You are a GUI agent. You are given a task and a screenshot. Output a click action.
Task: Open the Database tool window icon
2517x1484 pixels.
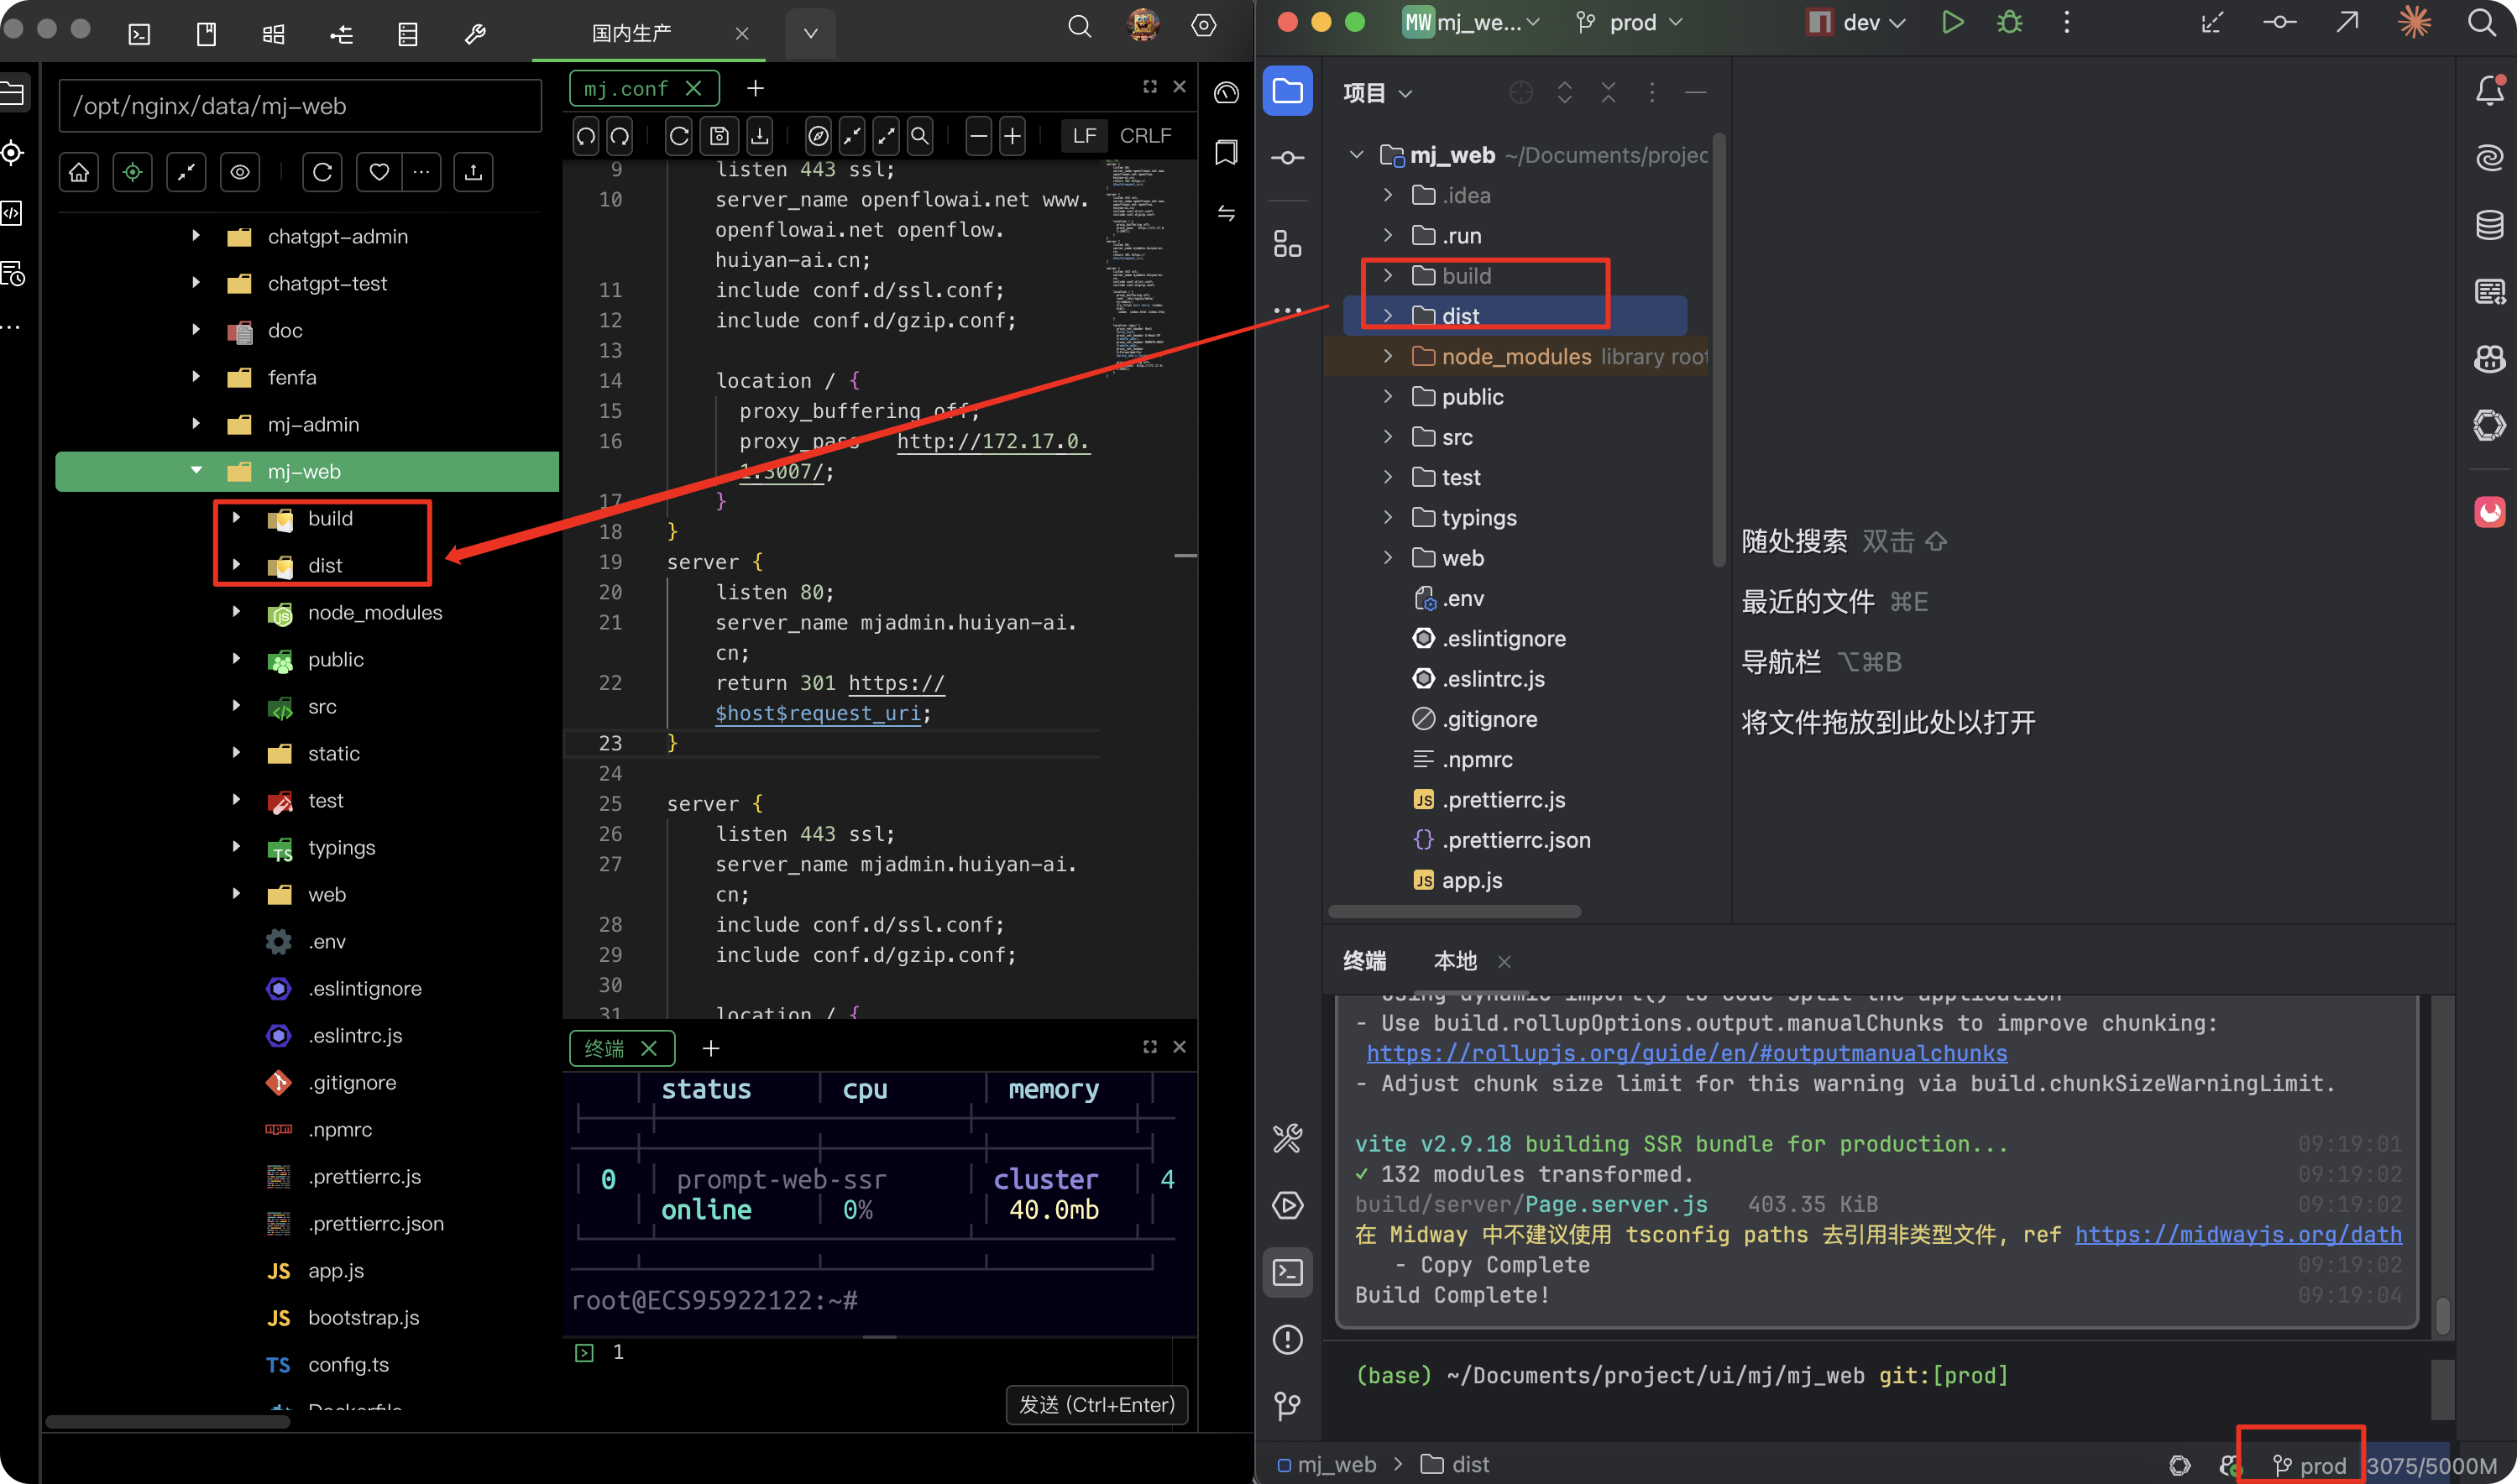coord(2489,225)
